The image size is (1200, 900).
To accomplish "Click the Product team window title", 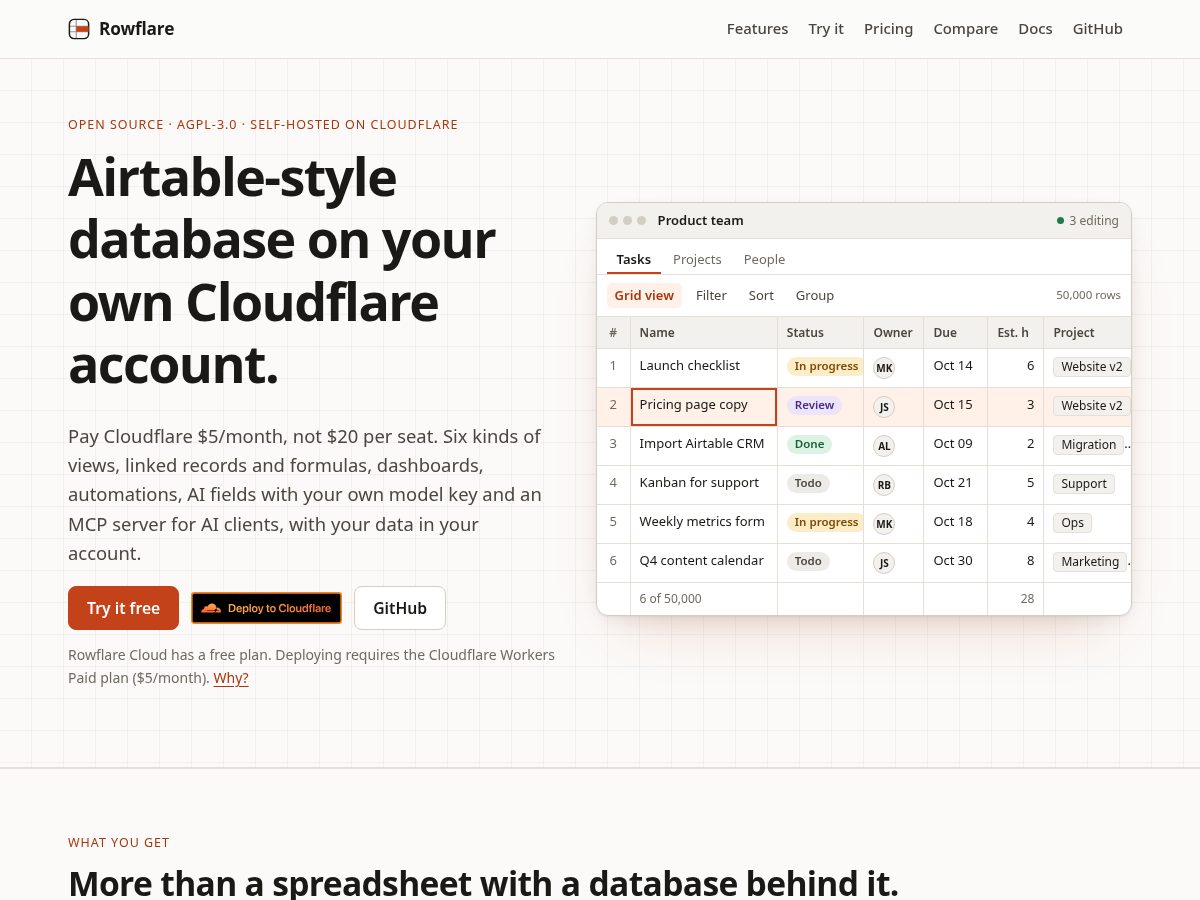I will tap(700, 221).
